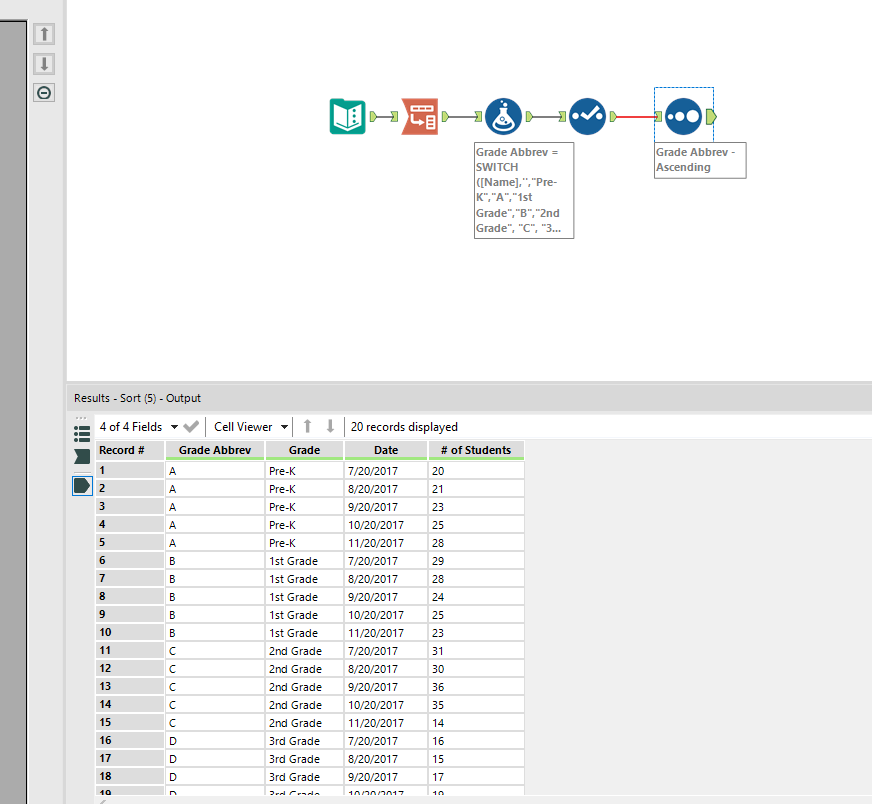This screenshot has height=804, width=872.
Task: Click Date cell 7/20/2017 in record 1
Action: coord(386,471)
